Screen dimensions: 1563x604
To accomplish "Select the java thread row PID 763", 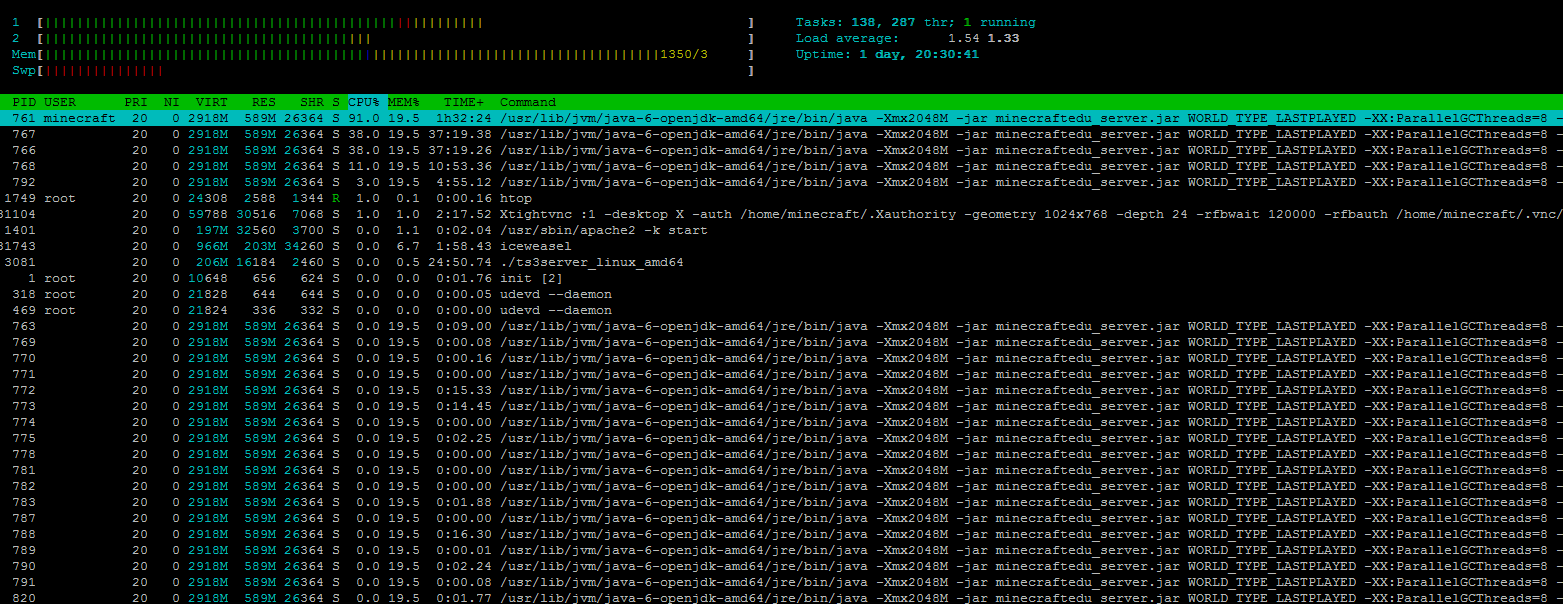I will pyautogui.click(x=781, y=326).
